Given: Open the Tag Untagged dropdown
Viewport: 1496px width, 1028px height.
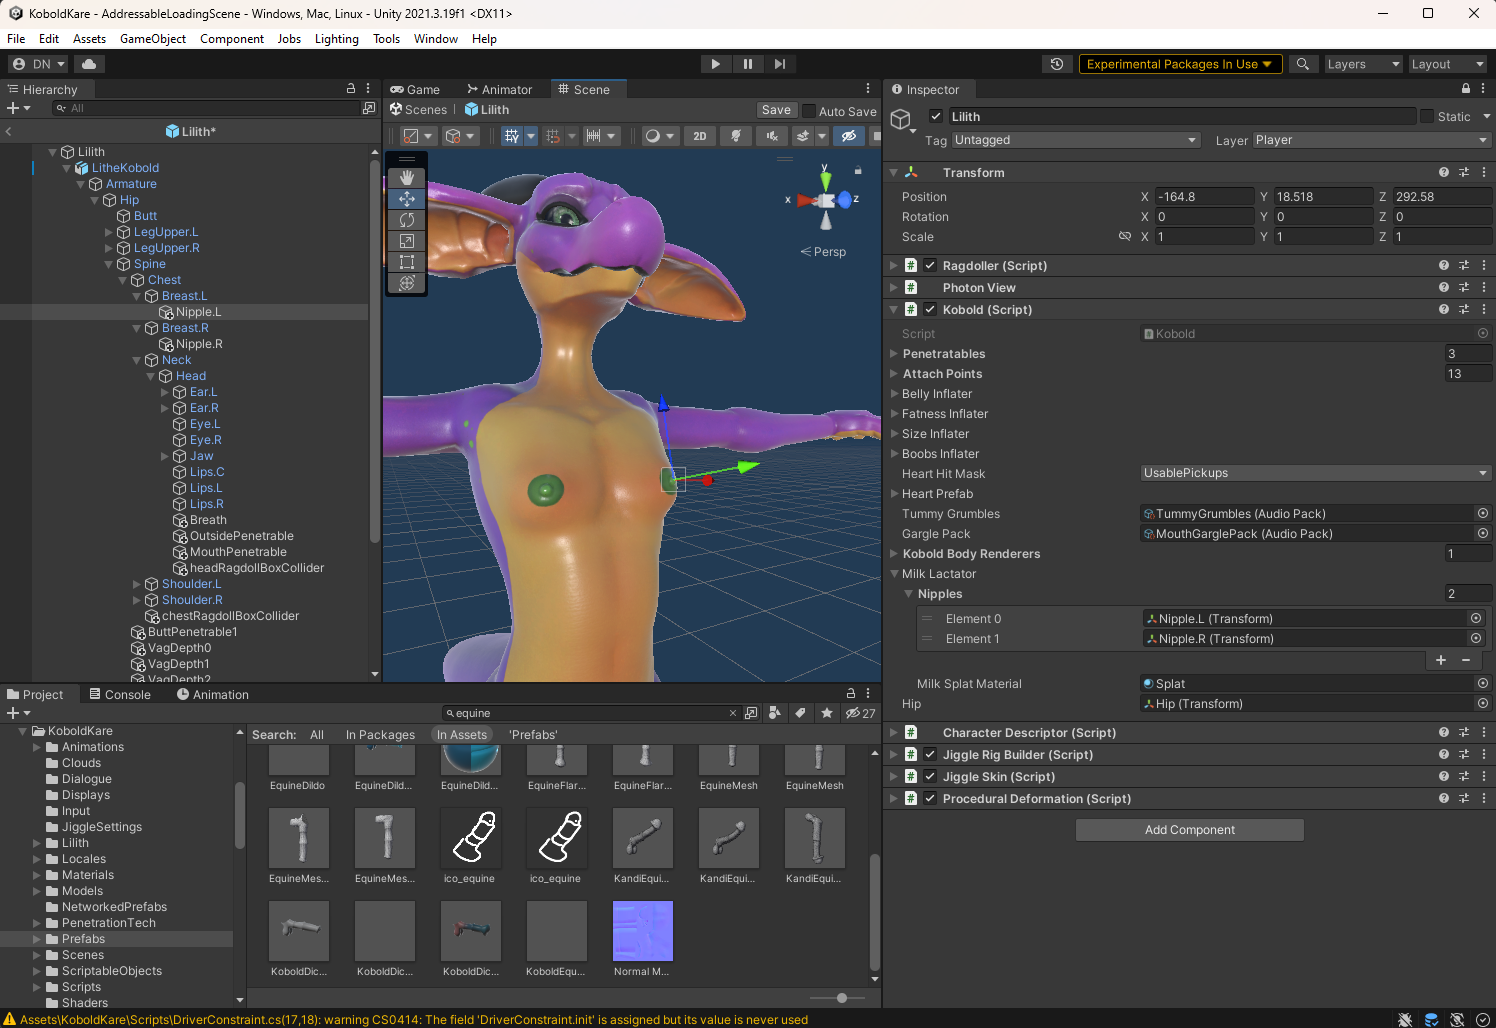Looking at the screenshot, I should point(1076,140).
